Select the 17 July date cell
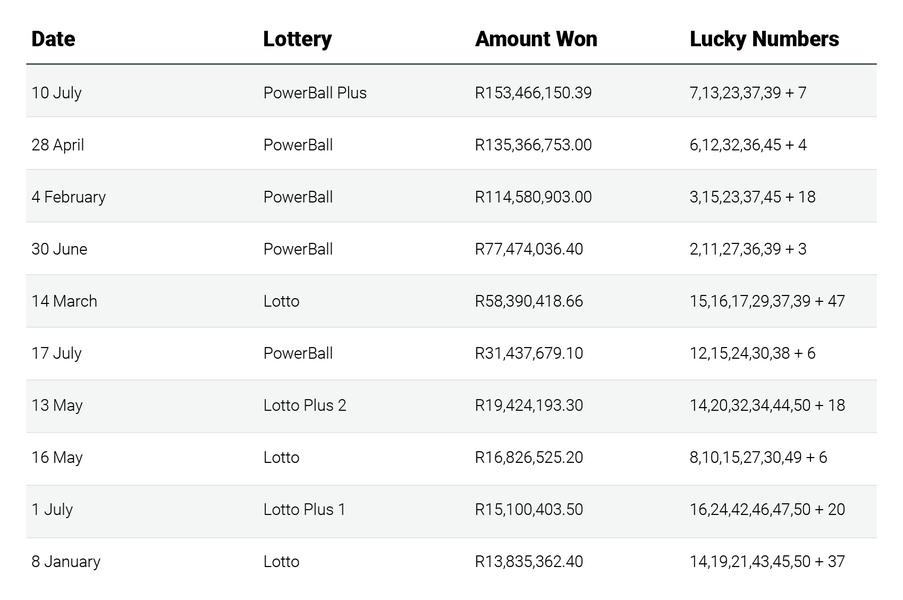 point(56,353)
